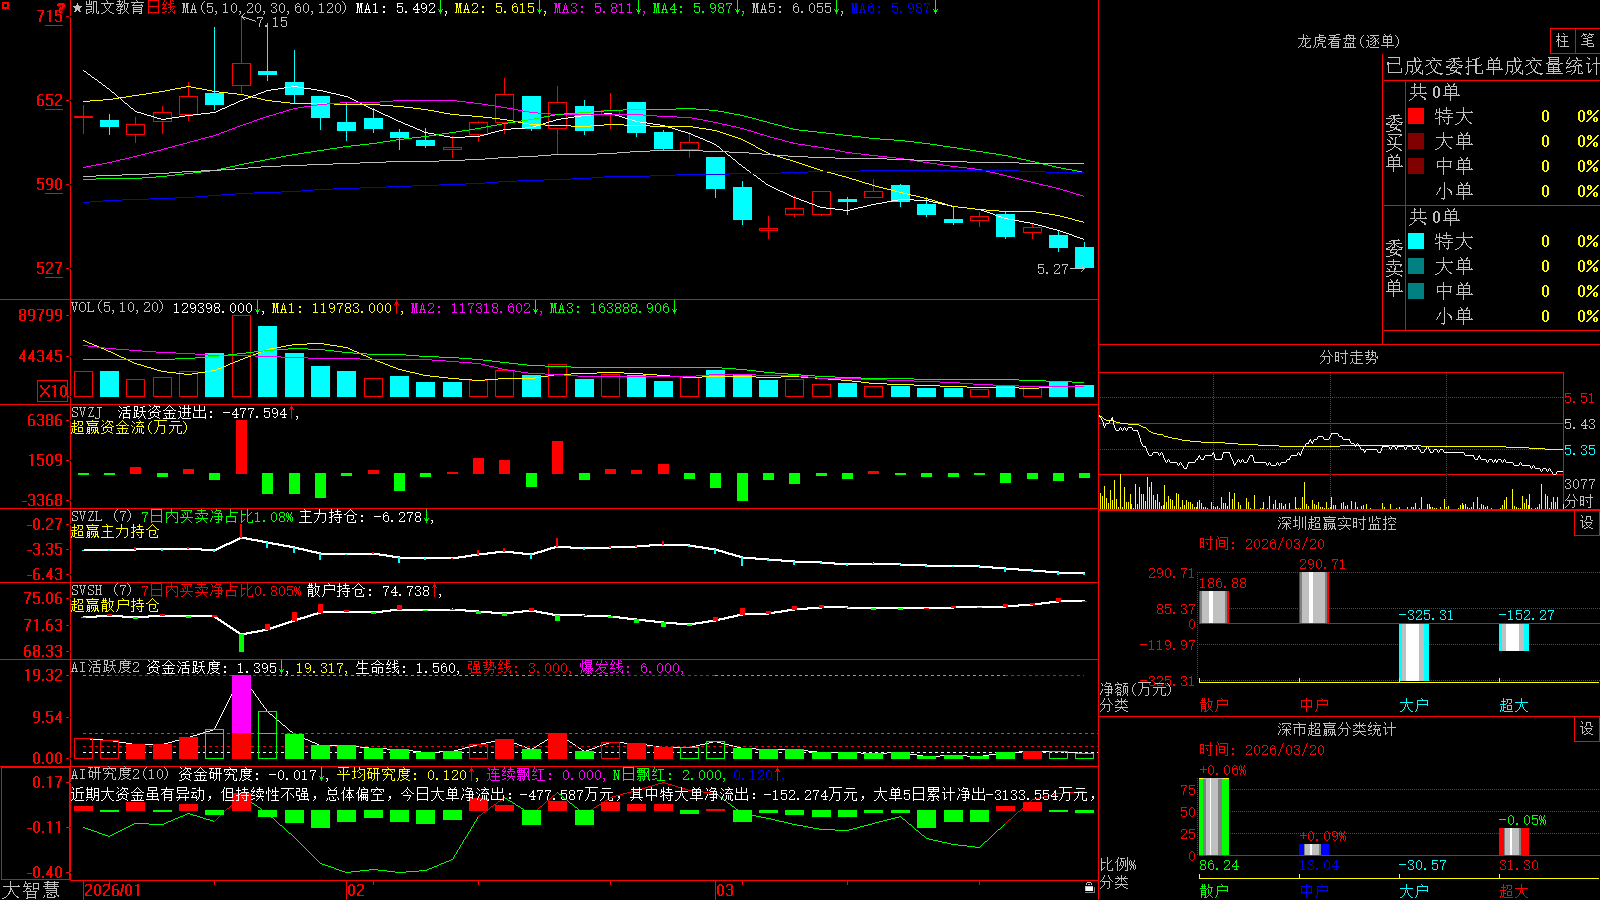Click the -152.27 超大 bar in 实时监控
The image size is (1600, 900).
[x=1513, y=637]
